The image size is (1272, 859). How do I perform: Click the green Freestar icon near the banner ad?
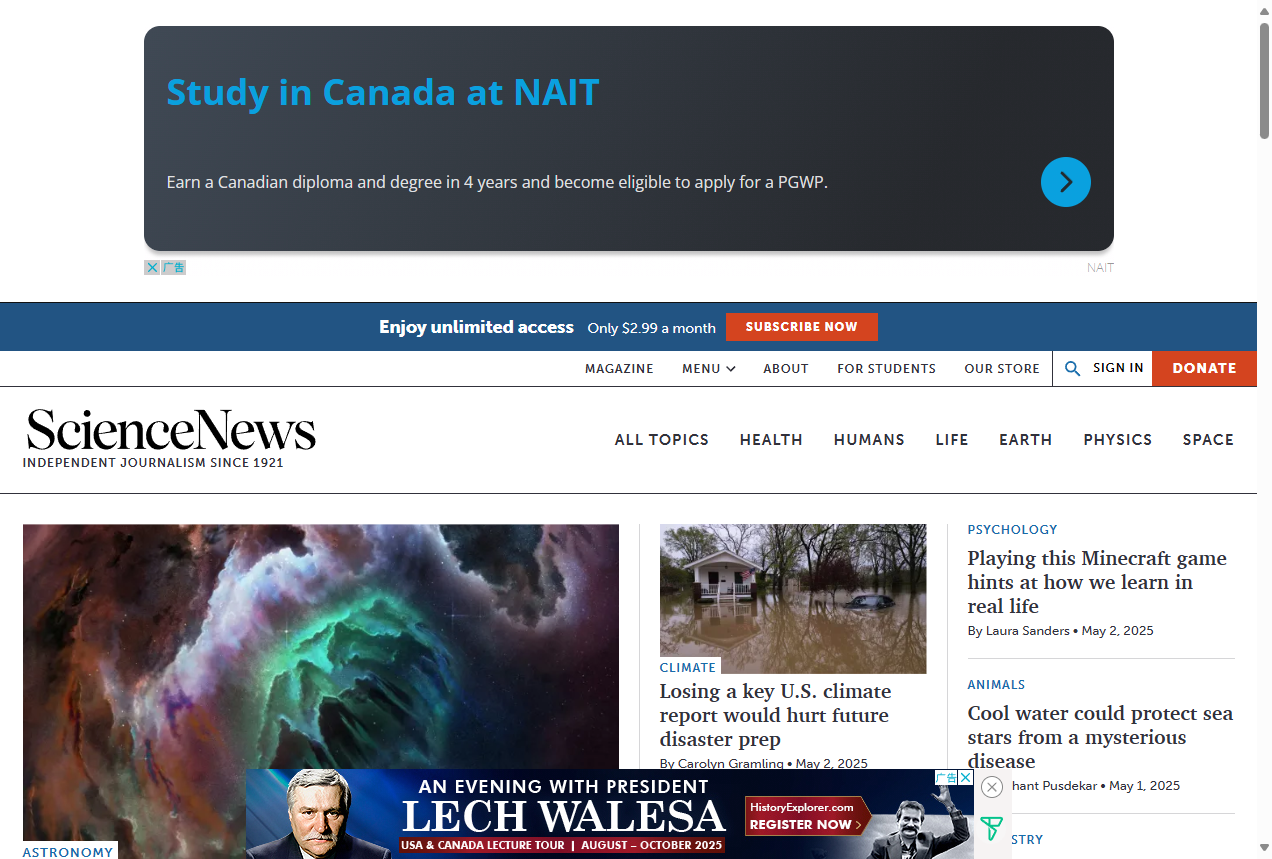pyautogui.click(x=990, y=829)
